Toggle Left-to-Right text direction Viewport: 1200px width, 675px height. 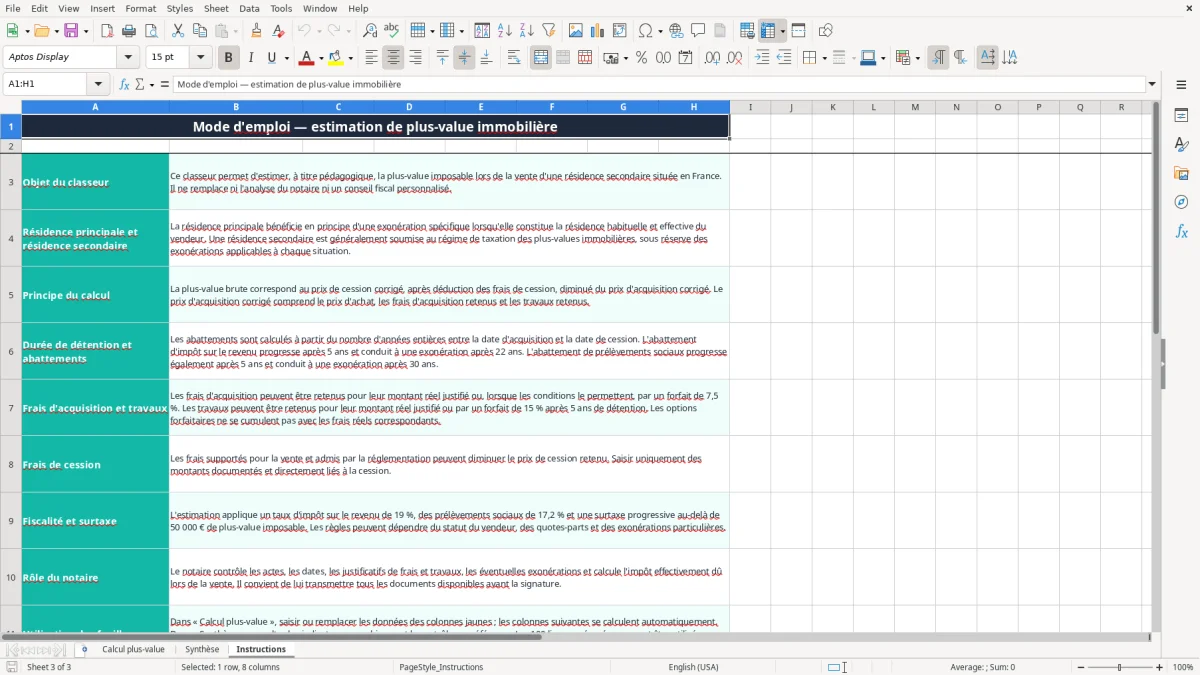(938, 58)
